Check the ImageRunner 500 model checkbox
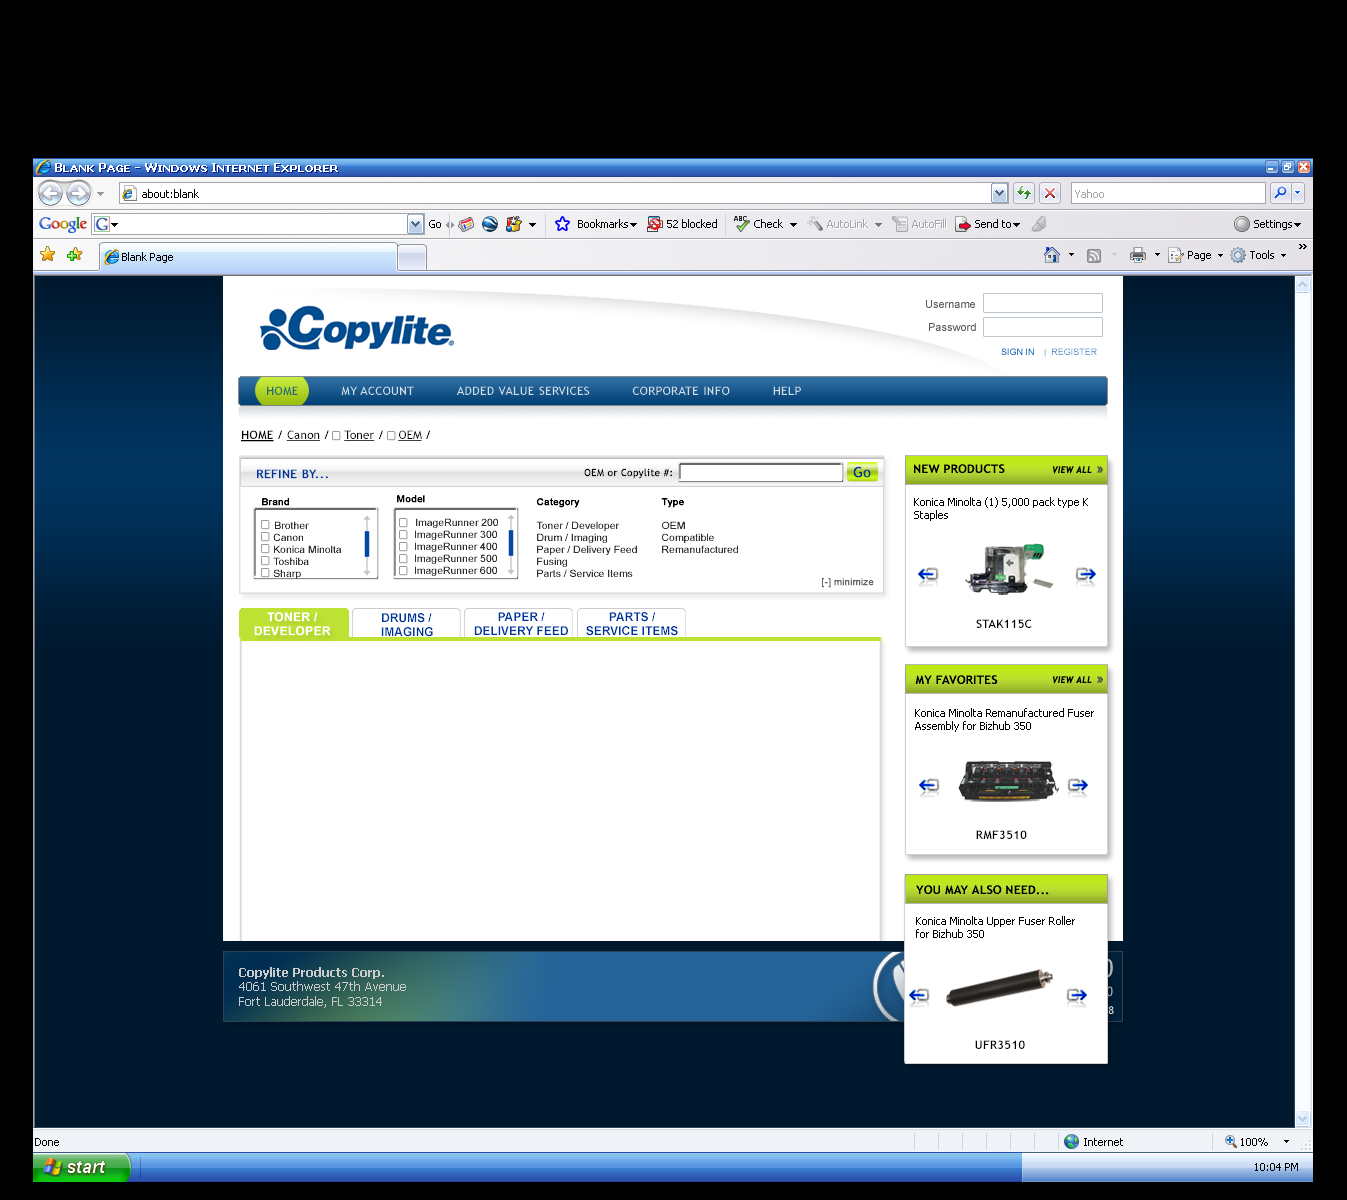This screenshot has height=1200, width=1347. click(x=404, y=559)
